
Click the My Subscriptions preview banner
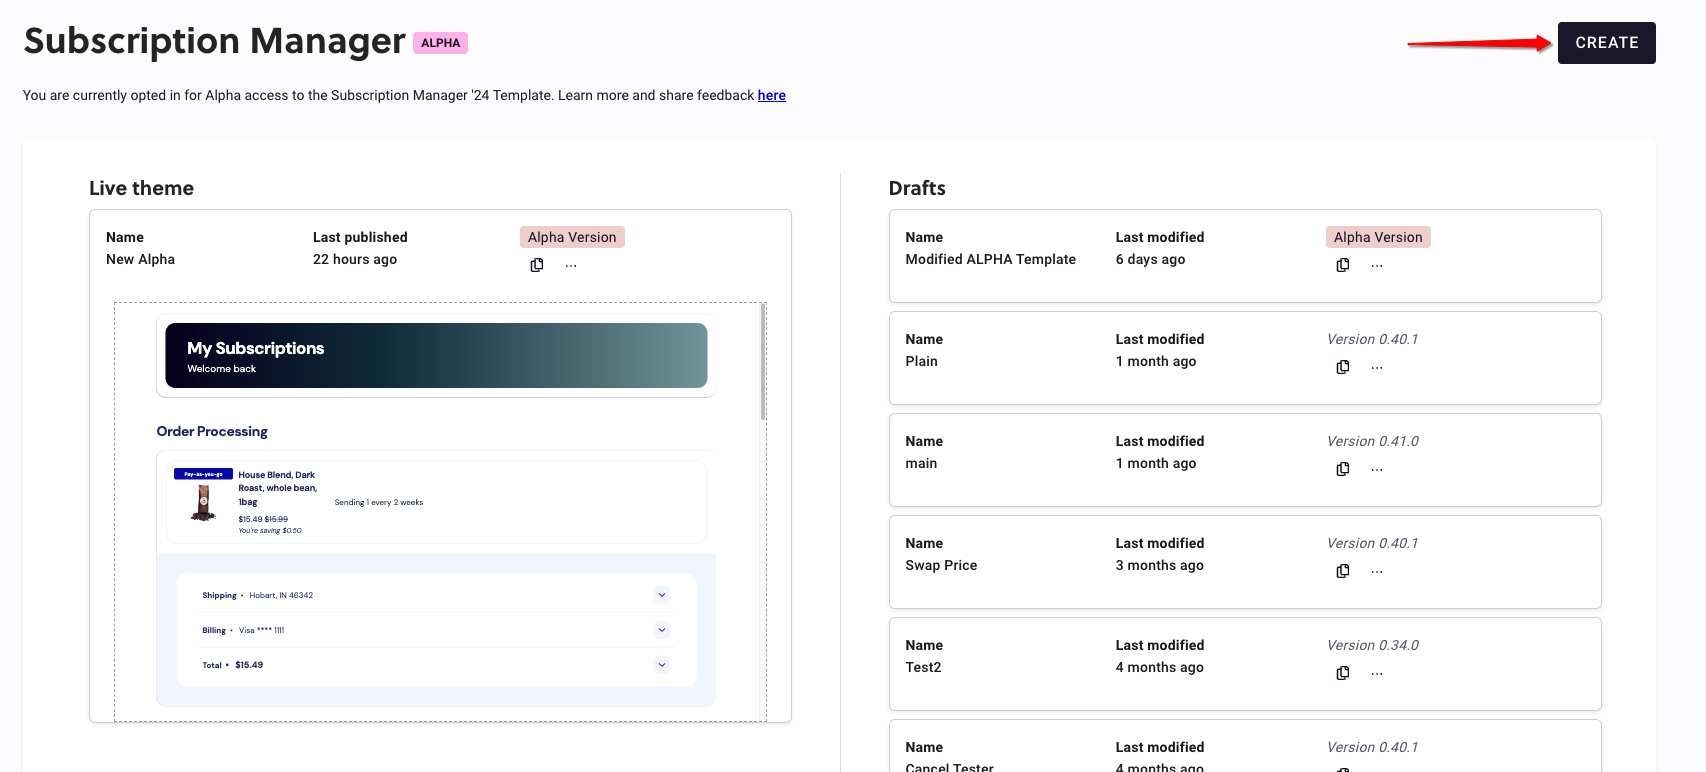[x=436, y=356]
